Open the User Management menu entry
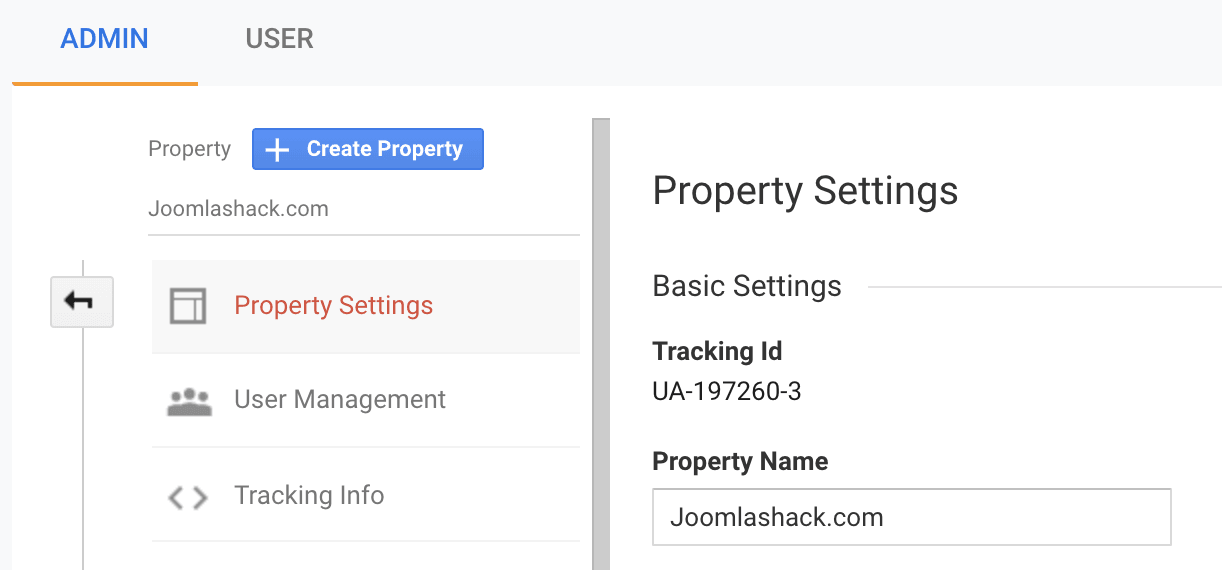This screenshot has width=1222, height=570. coord(366,400)
